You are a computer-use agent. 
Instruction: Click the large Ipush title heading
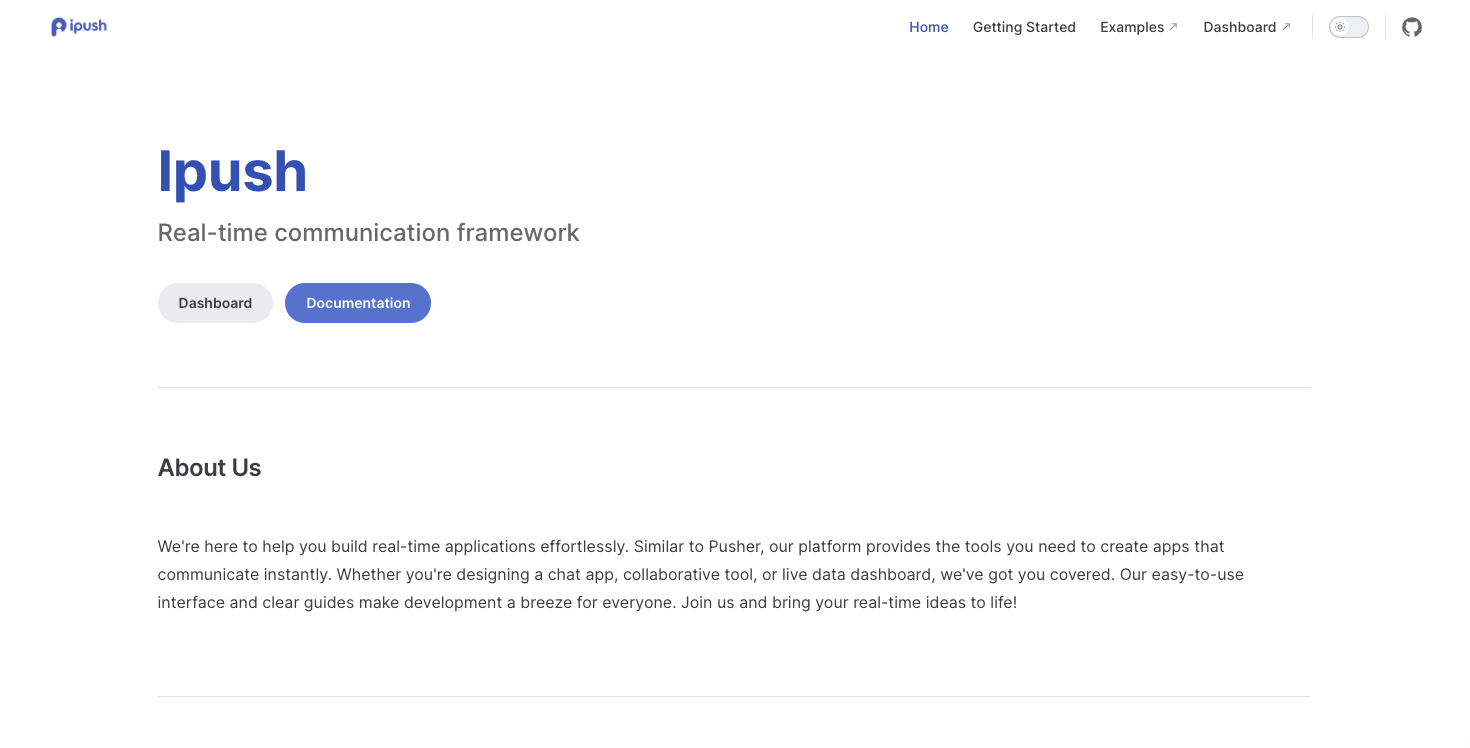pyautogui.click(x=232, y=172)
